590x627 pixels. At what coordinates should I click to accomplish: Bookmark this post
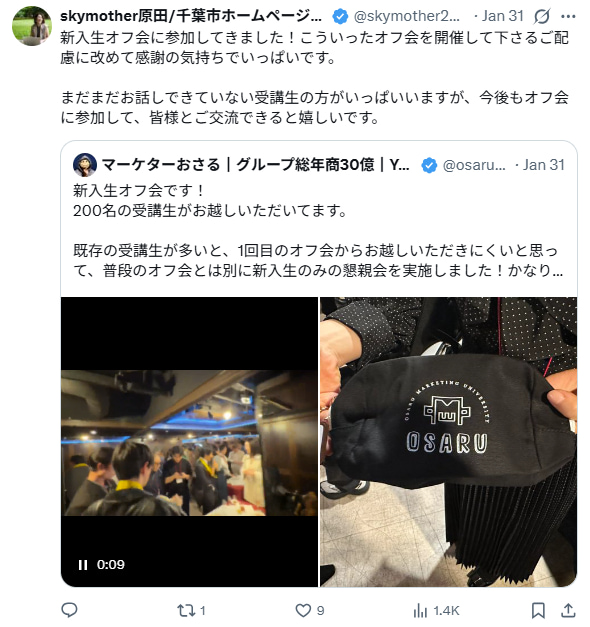pyautogui.click(x=538, y=611)
